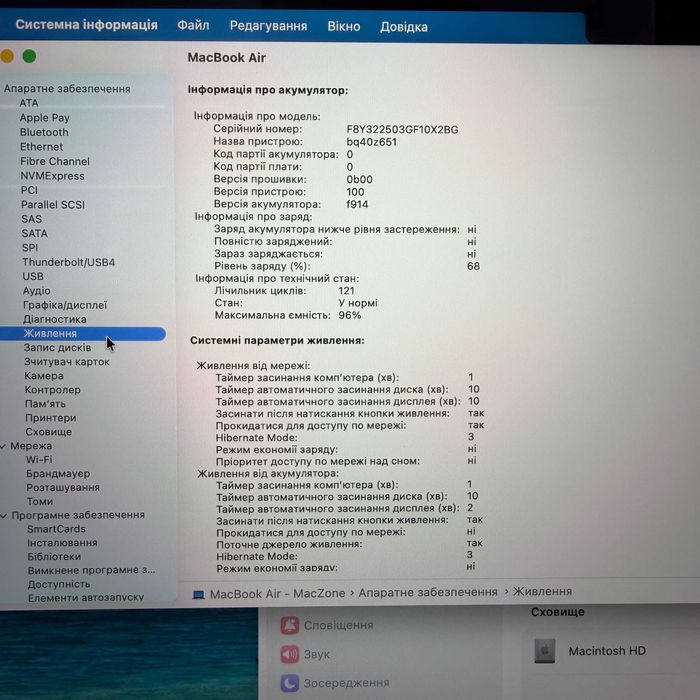Select SAS in the sidebar
This screenshot has height=700, width=700.
tap(31, 219)
